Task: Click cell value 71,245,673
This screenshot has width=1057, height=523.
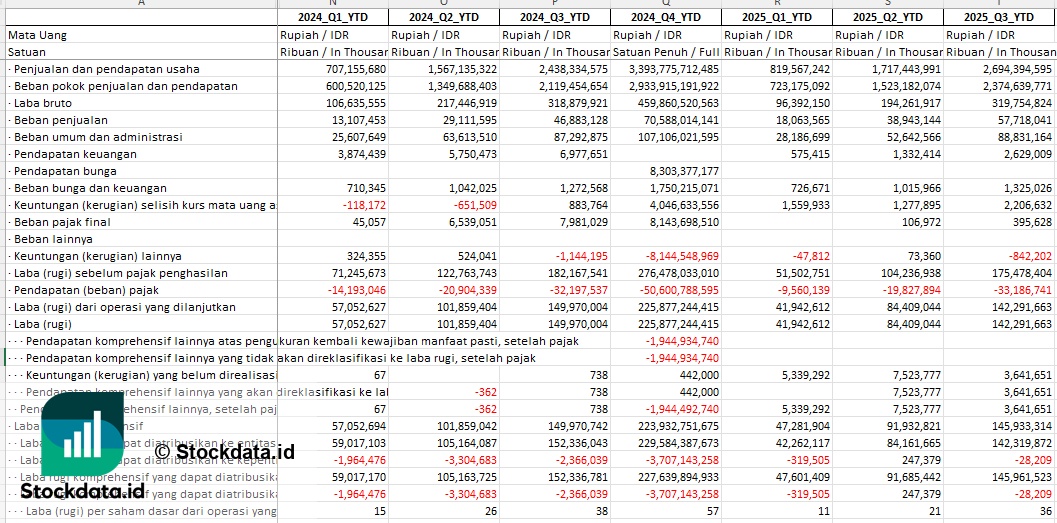Action: (359, 273)
